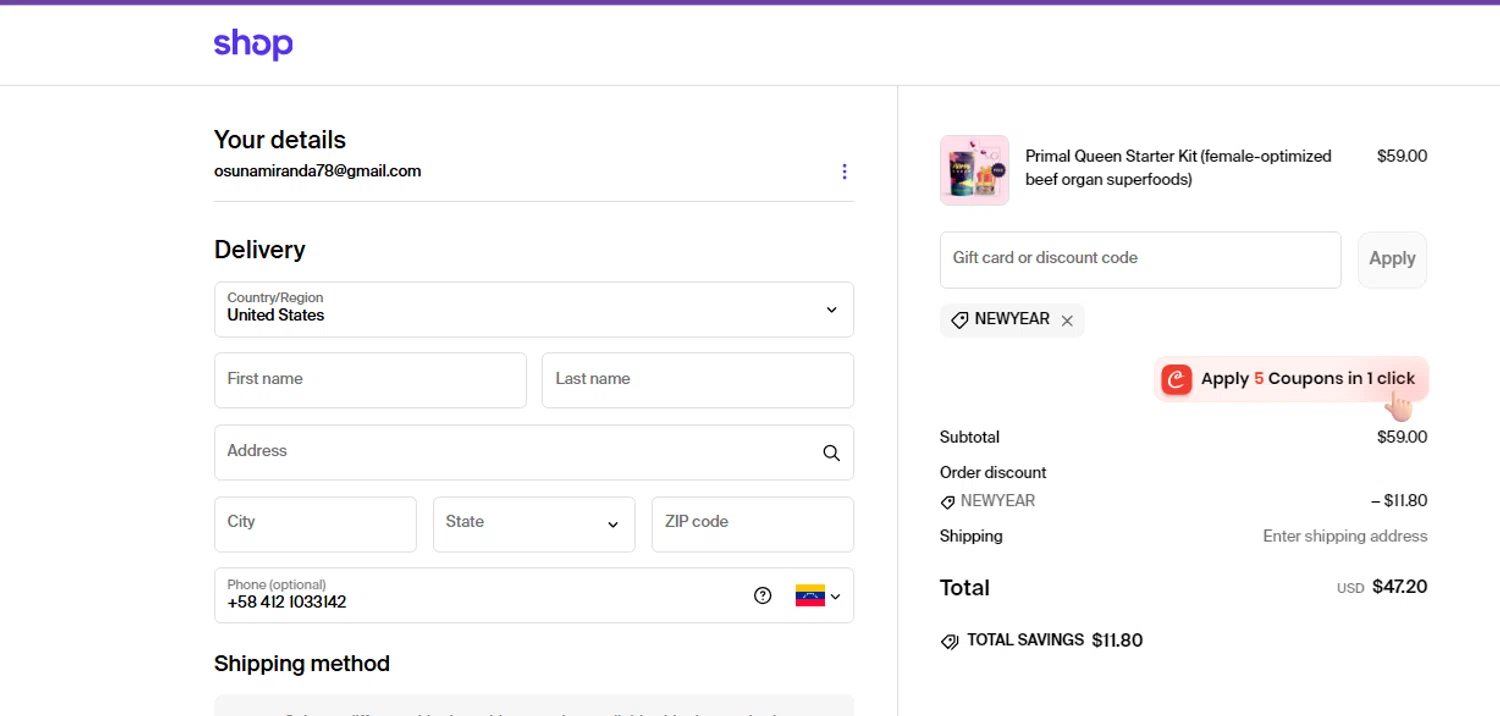Screen dimensions: 1500x716
Task: Click Apply 5 Coupons in 1 click
Action: click(1307, 379)
